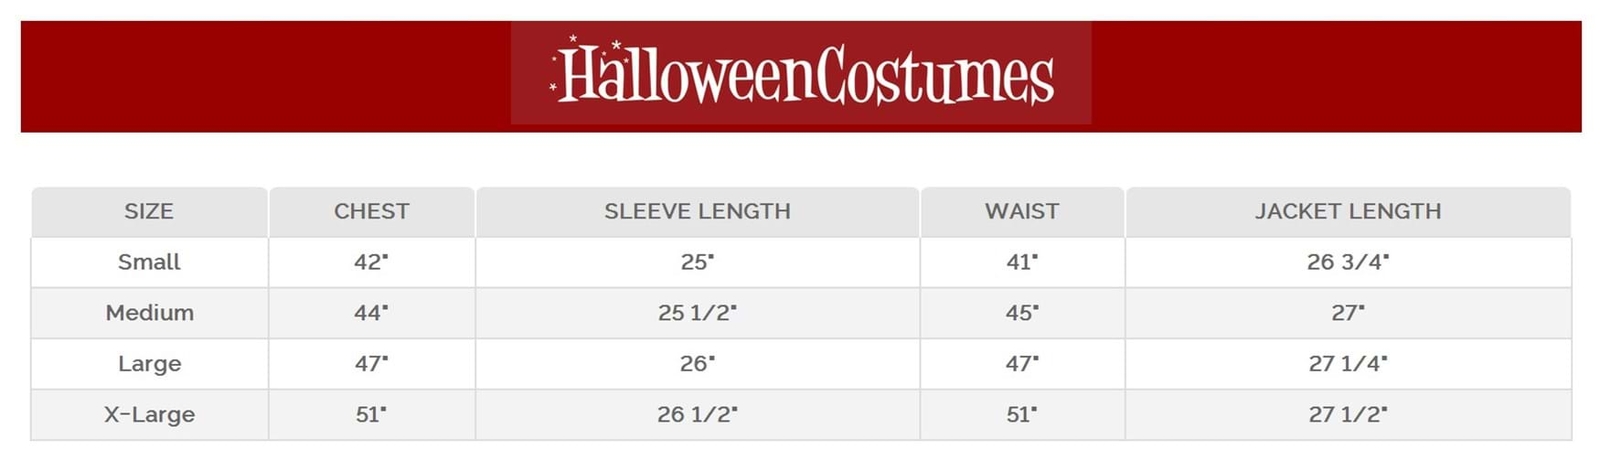Viewport: 1600px width, 471px height.
Task: Select the CHEST column header
Action: click(x=372, y=211)
